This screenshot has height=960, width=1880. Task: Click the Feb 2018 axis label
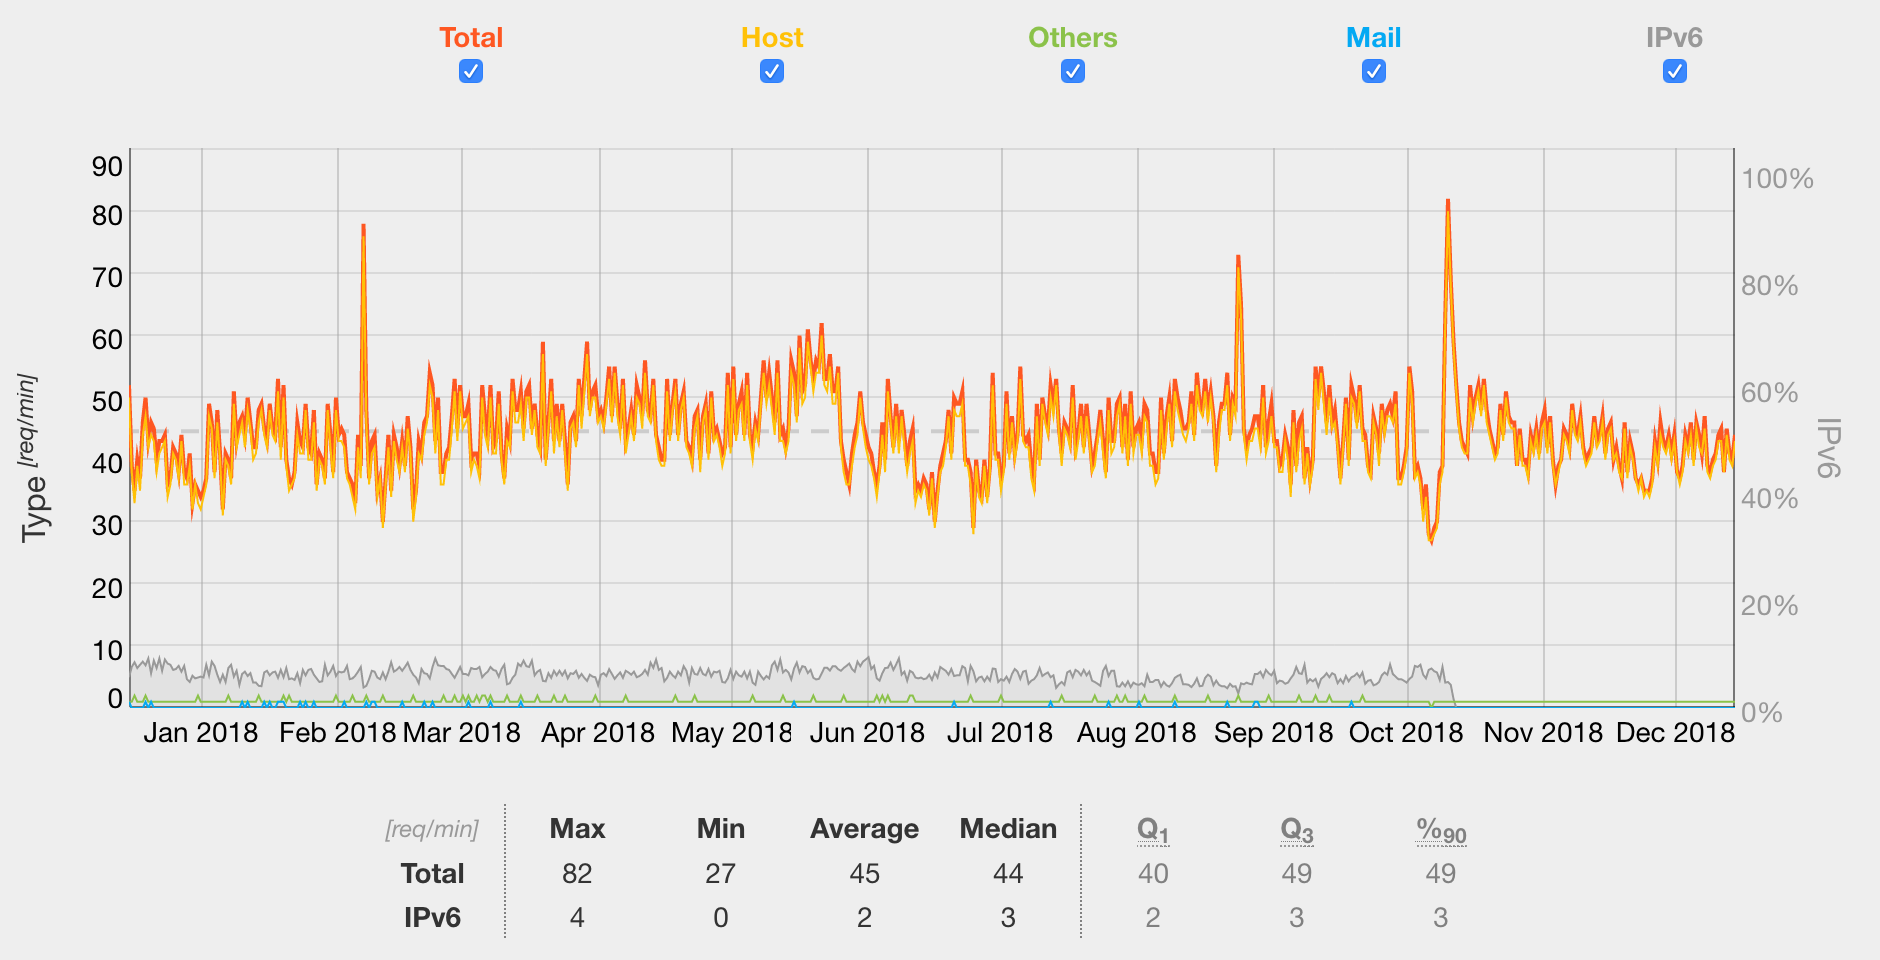tap(338, 733)
